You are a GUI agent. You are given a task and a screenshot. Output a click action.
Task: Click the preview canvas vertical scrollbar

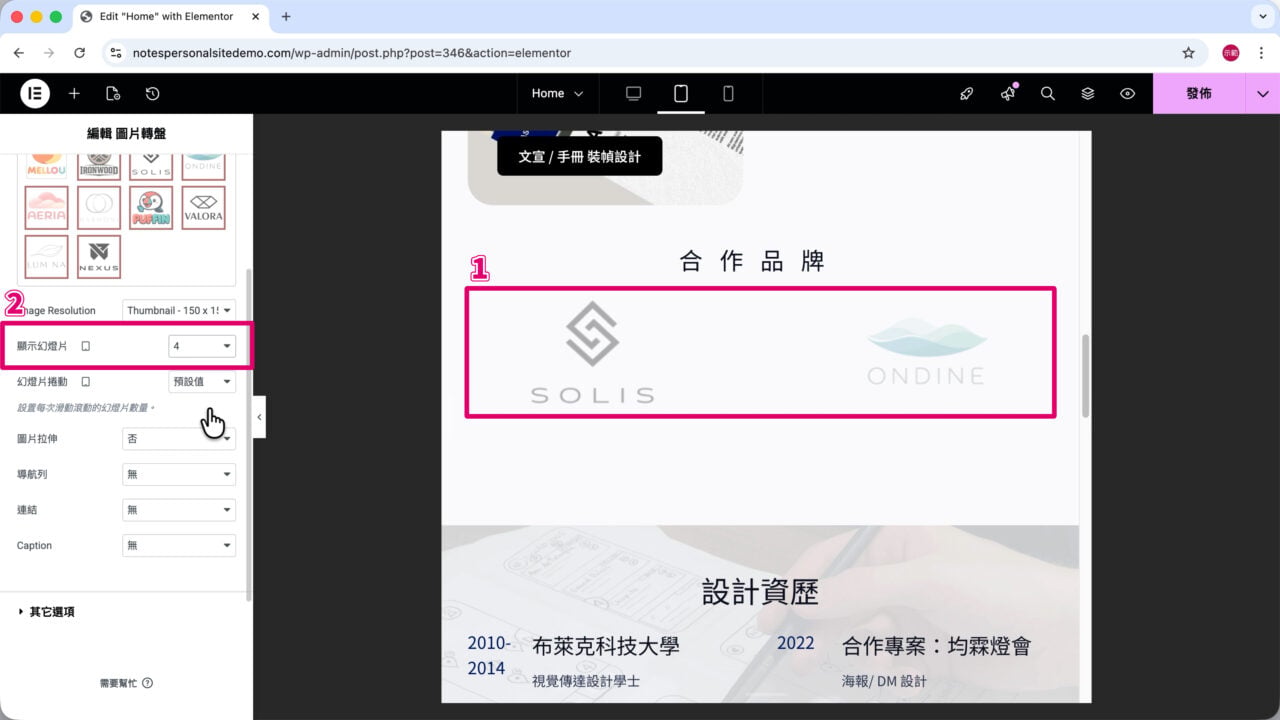point(1085,376)
